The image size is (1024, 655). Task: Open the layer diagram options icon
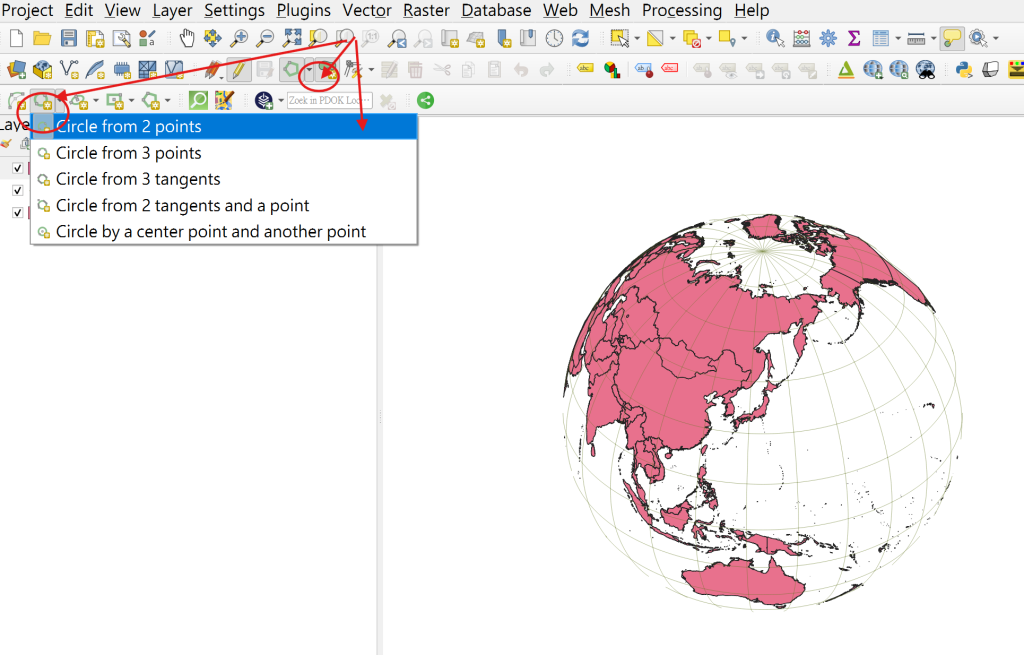pos(612,69)
